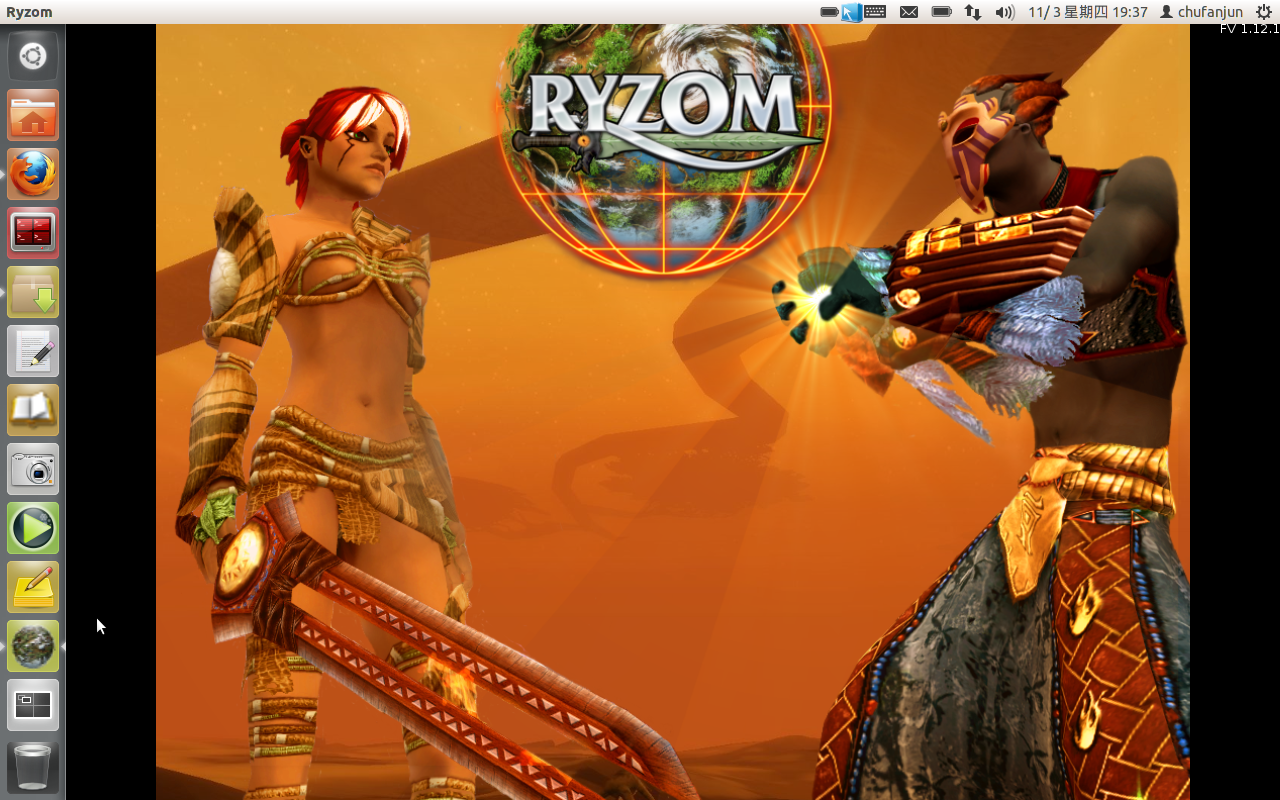
Task: Open the software installer box icon
Action: (33, 292)
